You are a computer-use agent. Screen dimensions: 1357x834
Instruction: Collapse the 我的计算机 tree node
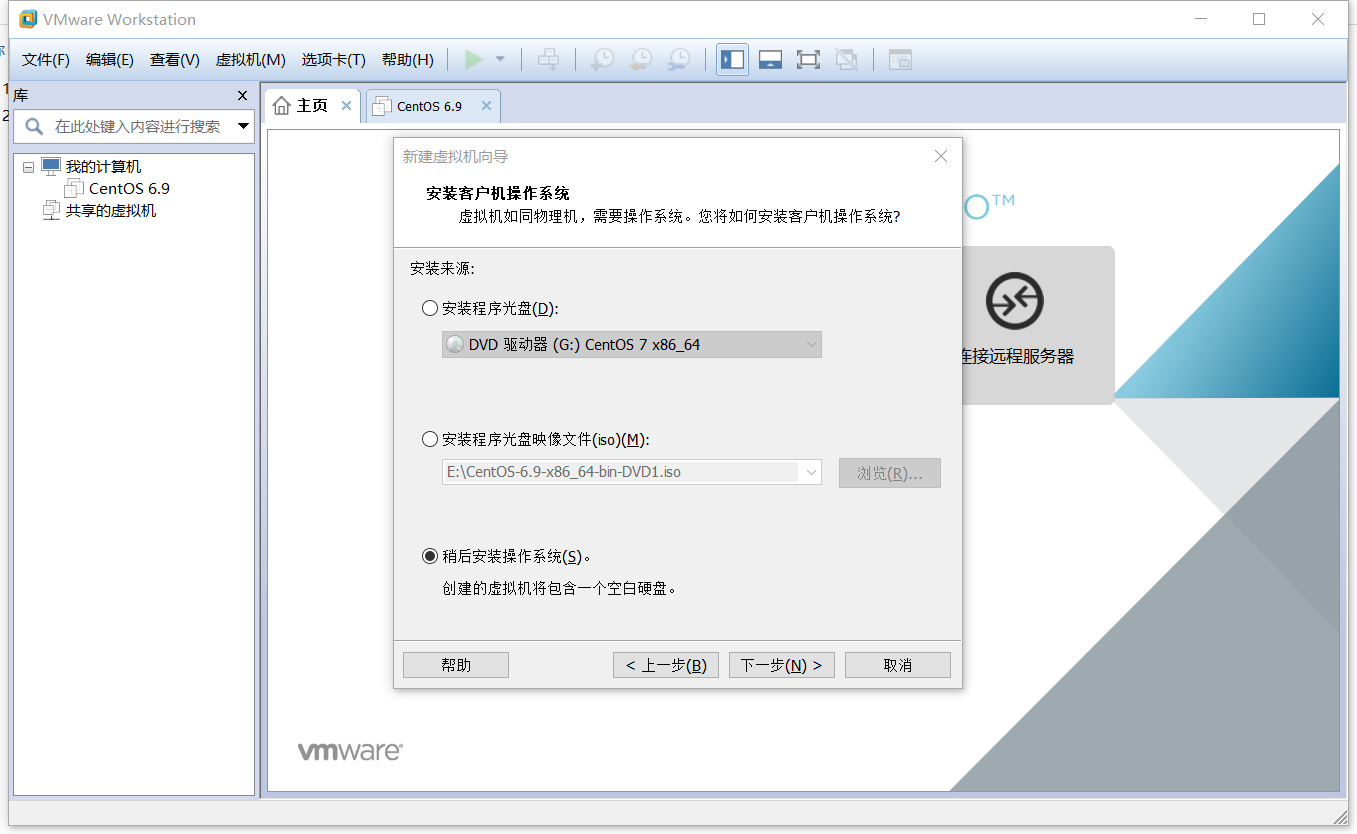(x=28, y=167)
